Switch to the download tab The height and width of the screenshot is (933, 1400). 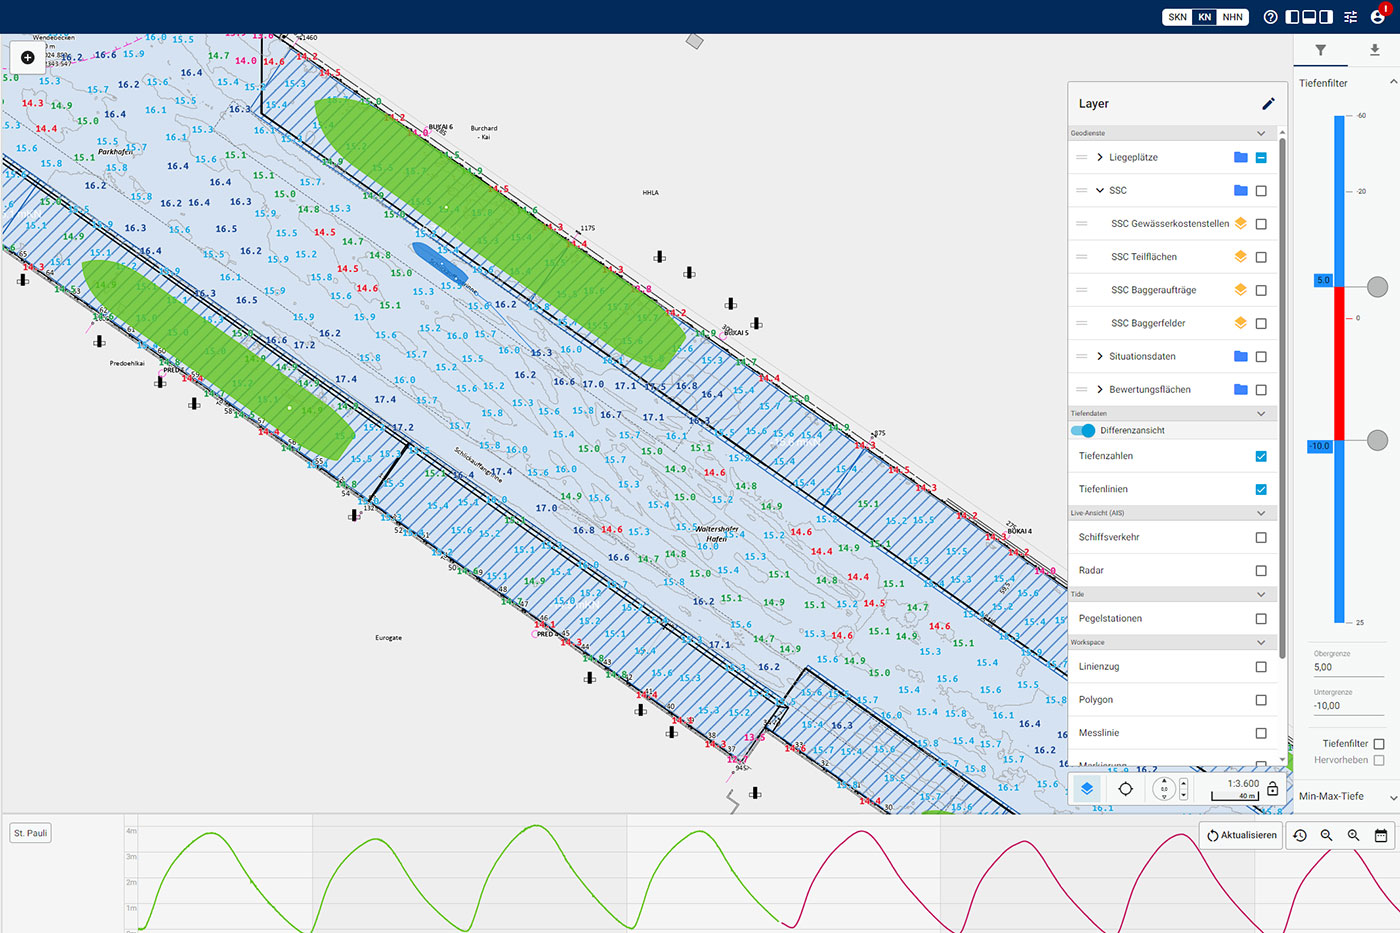coord(1374,50)
